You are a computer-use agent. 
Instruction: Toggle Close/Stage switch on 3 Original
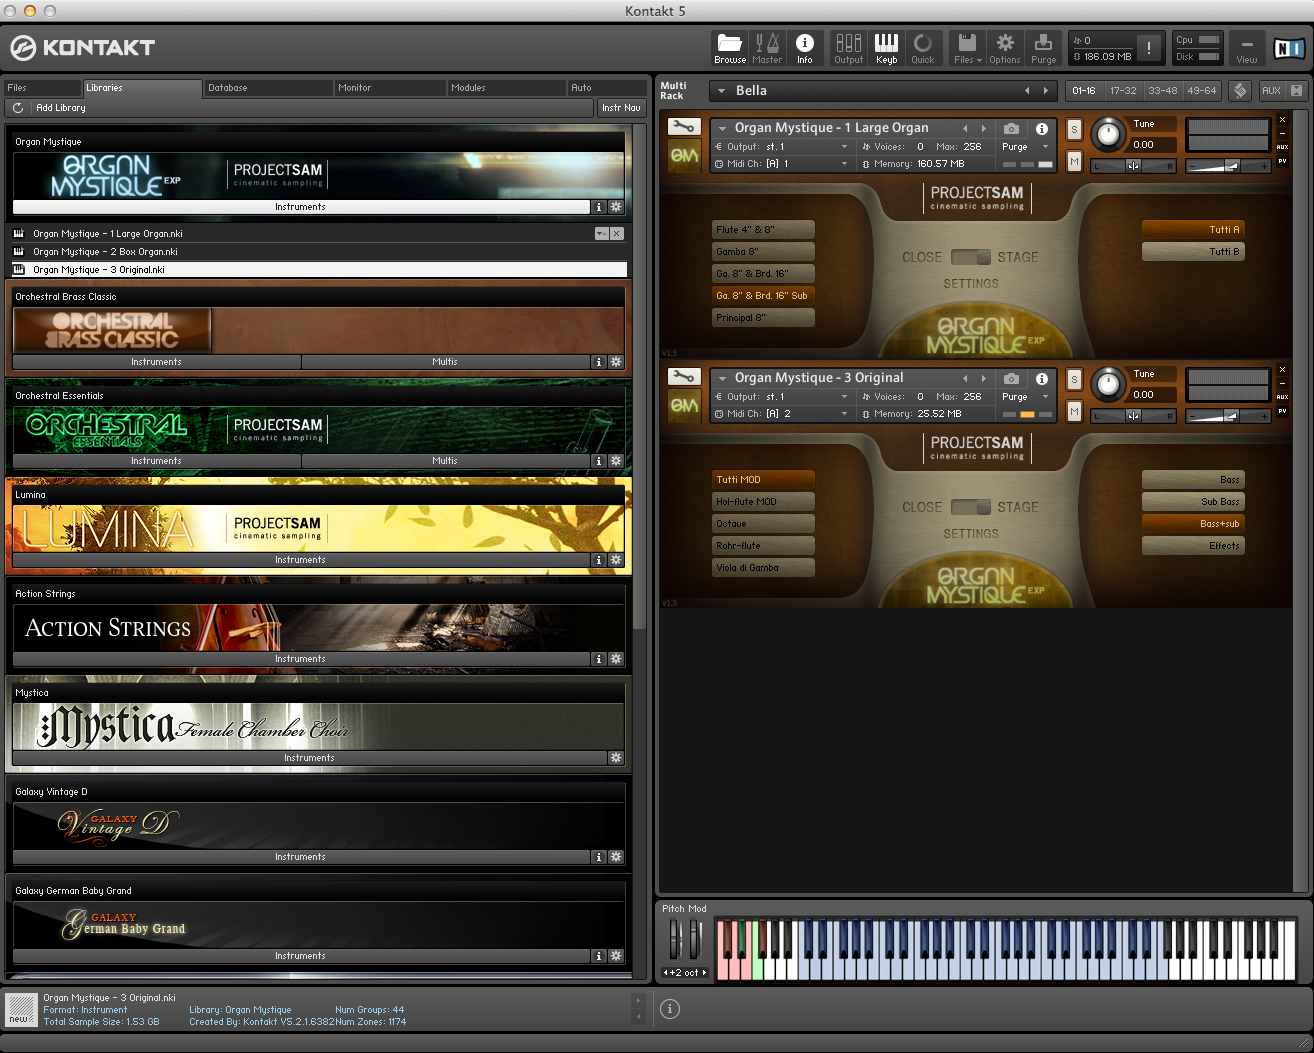(970, 507)
